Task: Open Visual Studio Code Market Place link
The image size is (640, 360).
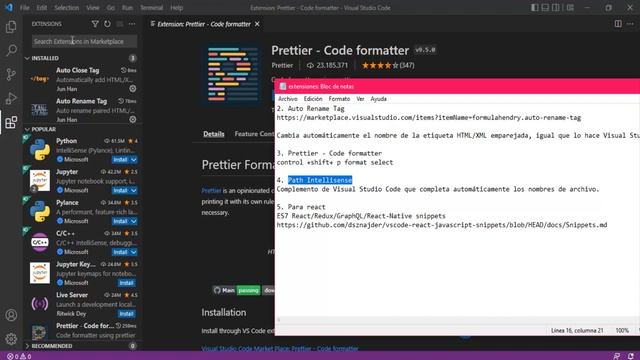Action: 280,349
